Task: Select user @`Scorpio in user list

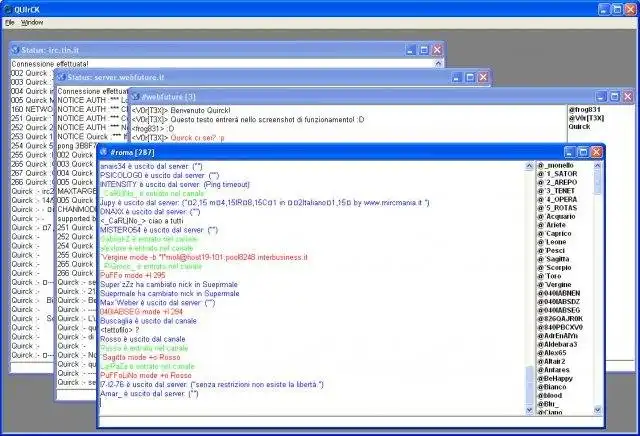Action: tap(554, 268)
